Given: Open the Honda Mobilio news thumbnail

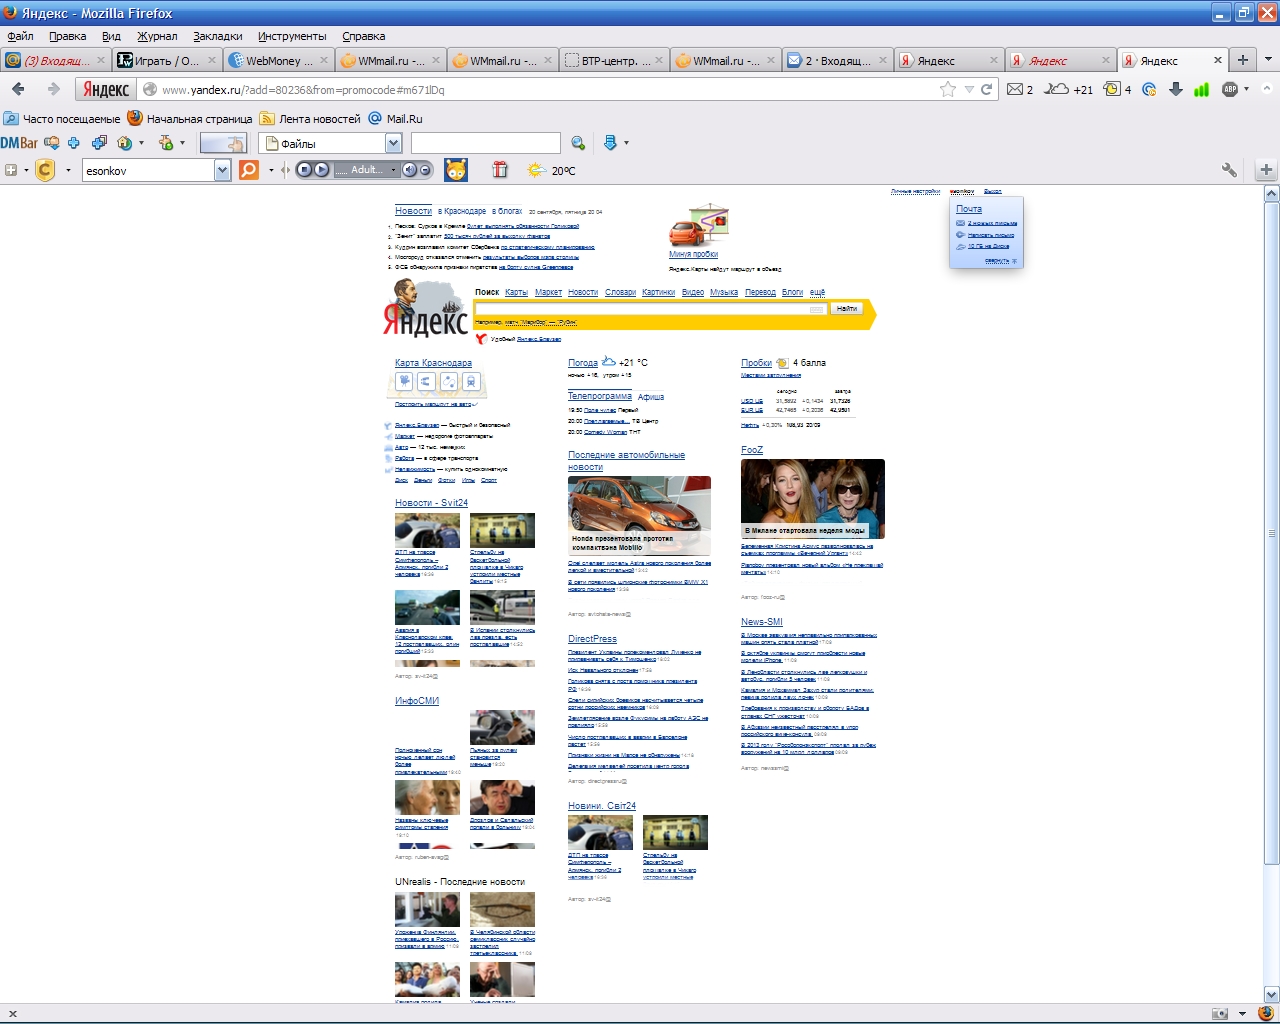Looking at the screenshot, I should tap(639, 516).
